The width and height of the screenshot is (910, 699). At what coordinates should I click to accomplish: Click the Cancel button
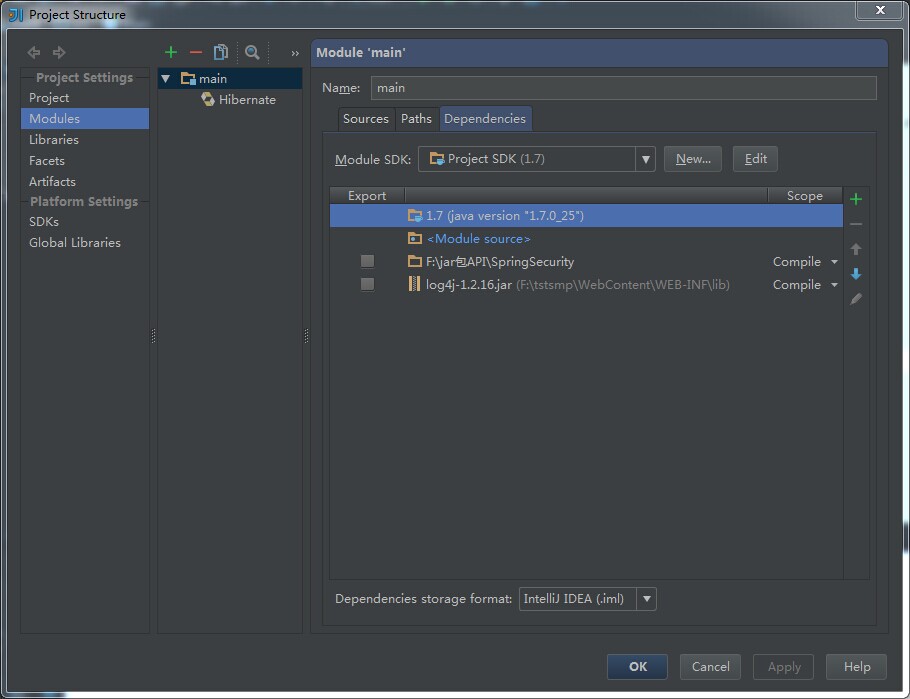(x=710, y=666)
